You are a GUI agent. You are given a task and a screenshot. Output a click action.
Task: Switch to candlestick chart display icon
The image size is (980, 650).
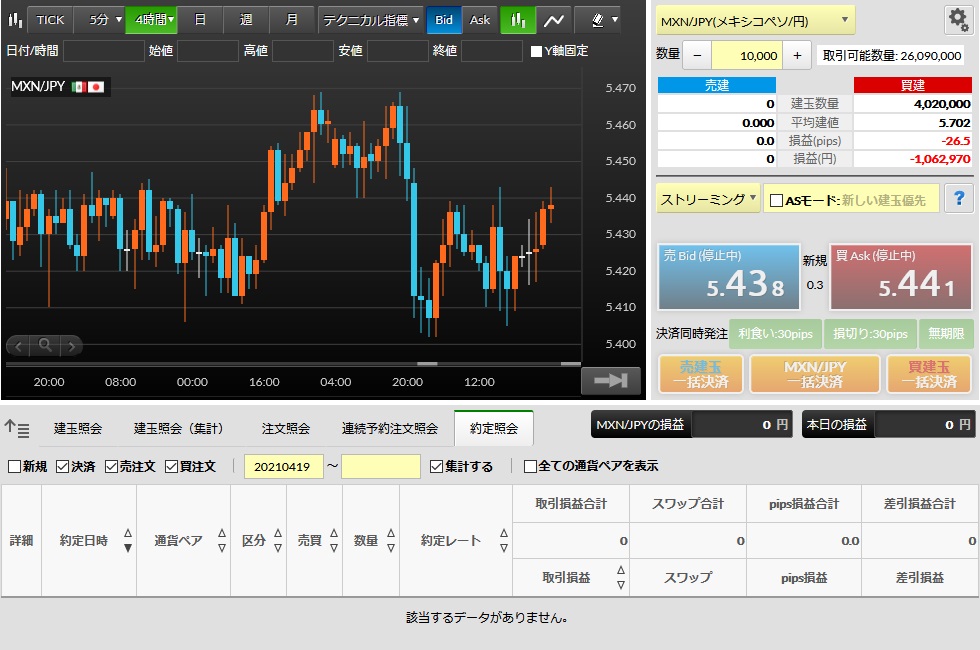(518, 20)
